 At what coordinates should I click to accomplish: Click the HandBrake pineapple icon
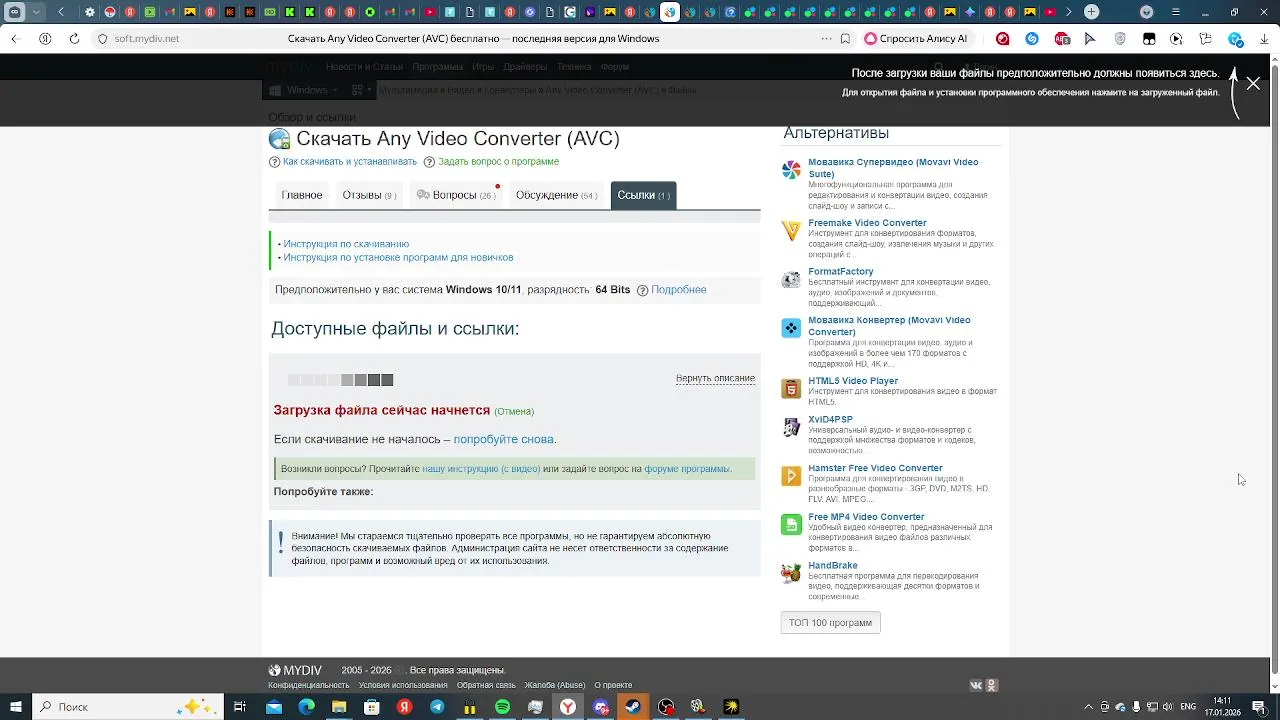click(x=791, y=573)
